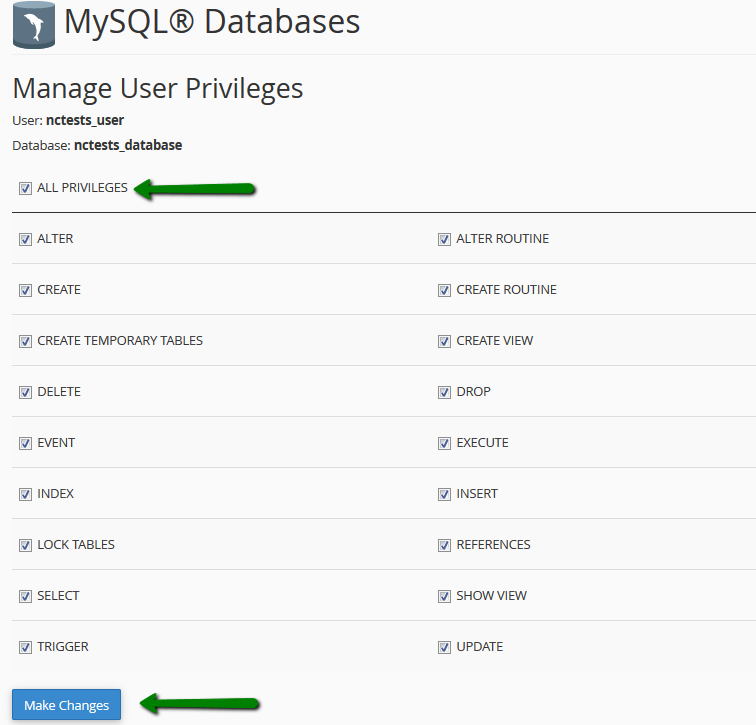
Task: Toggle the EVENT privilege checkbox
Action: (x=25, y=443)
